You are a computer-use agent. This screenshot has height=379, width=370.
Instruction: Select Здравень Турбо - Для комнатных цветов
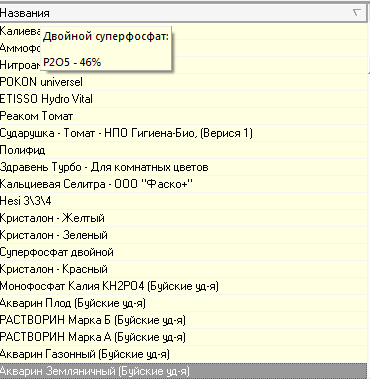(x=183, y=167)
